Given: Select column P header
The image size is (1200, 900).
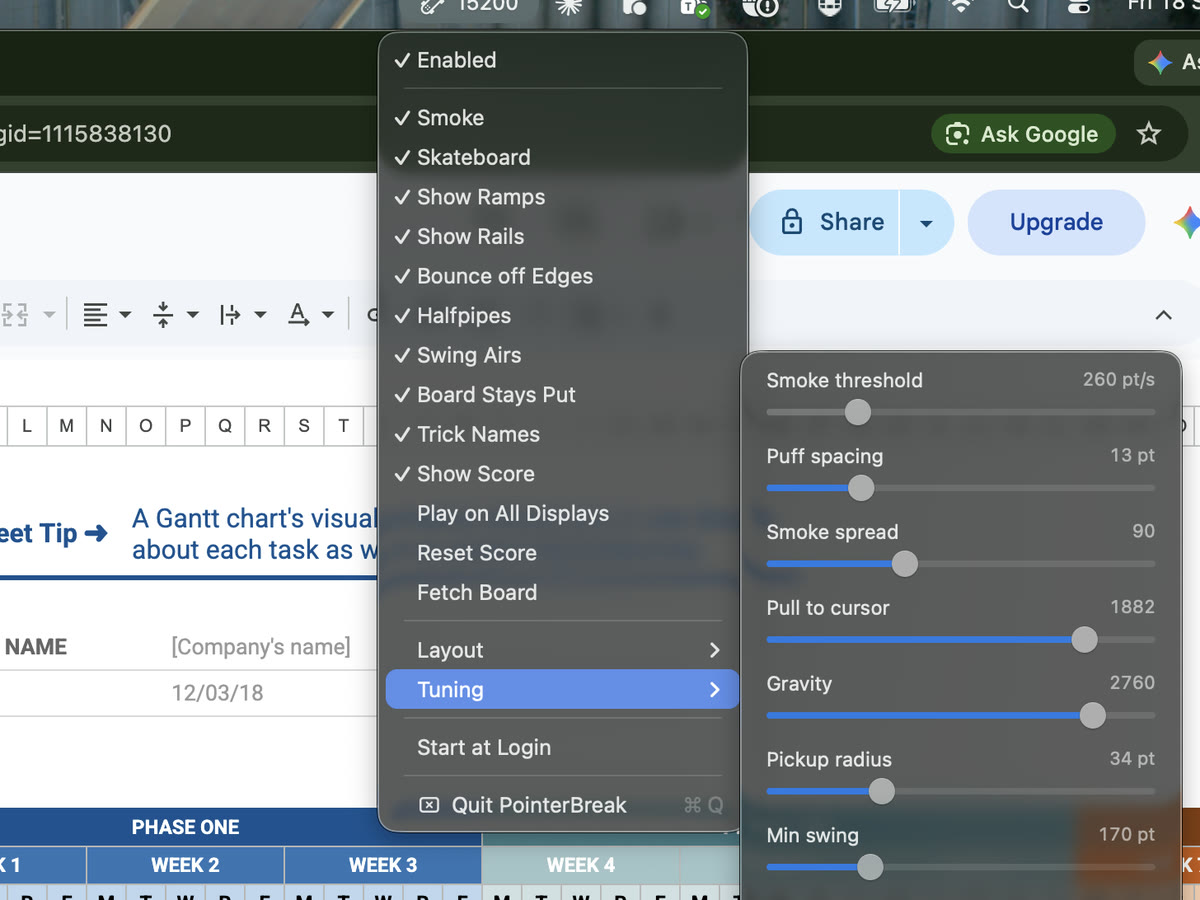Looking at the screenshot, I should pyautogui.click(x=185, y=426).
